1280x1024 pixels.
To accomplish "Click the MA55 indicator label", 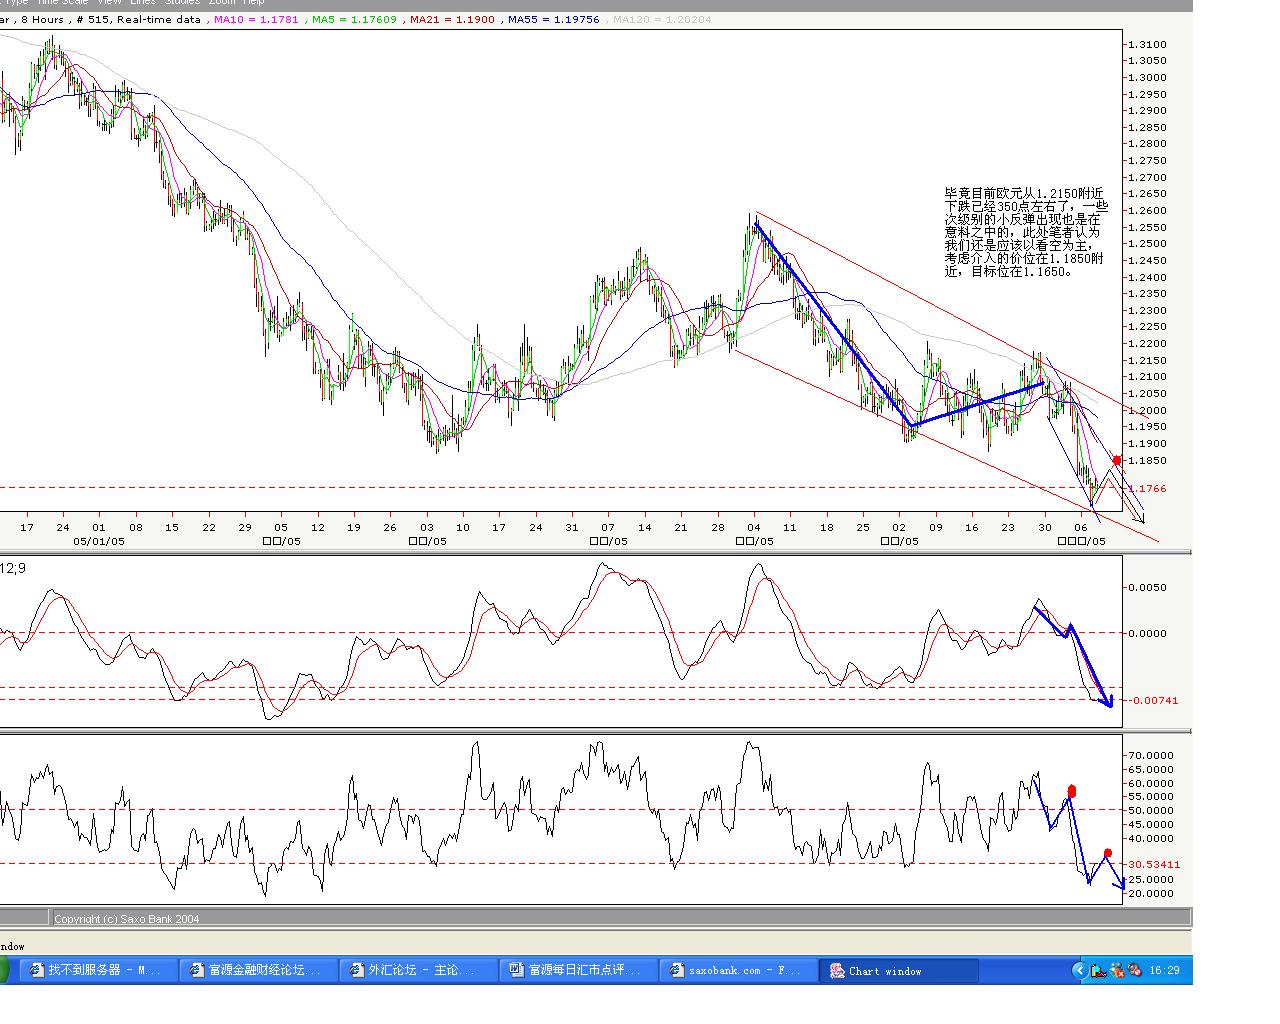I will (x=554, y=19).
